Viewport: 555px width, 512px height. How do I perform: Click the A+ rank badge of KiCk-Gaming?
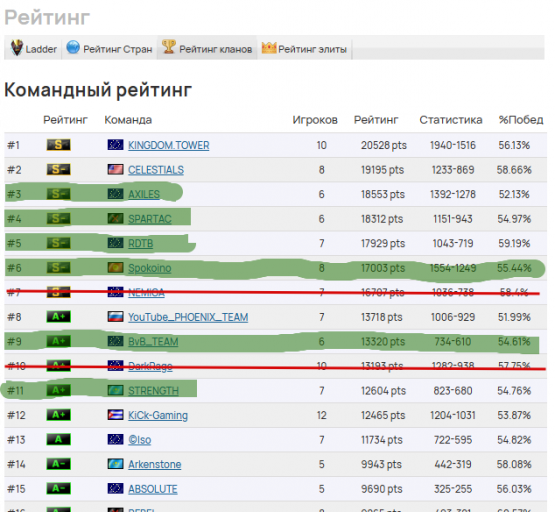pos(58,415)
